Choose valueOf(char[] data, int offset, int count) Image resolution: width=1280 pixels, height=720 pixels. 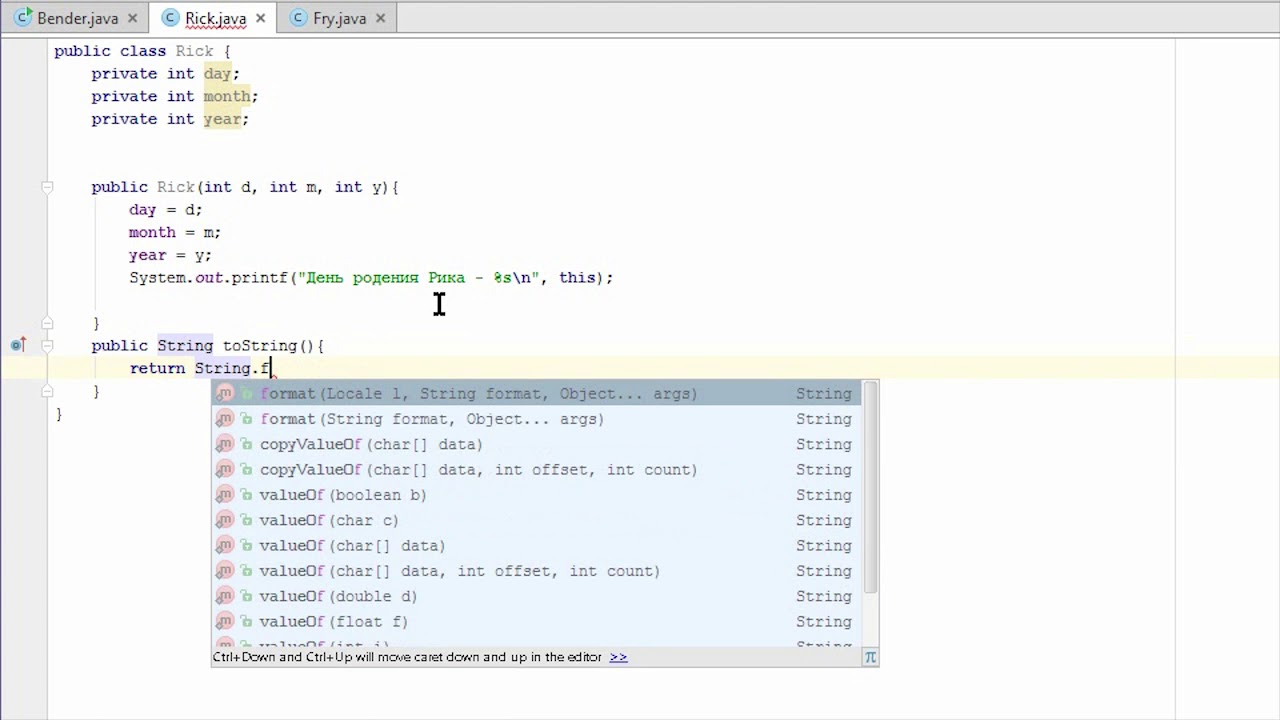coord(536,571)
